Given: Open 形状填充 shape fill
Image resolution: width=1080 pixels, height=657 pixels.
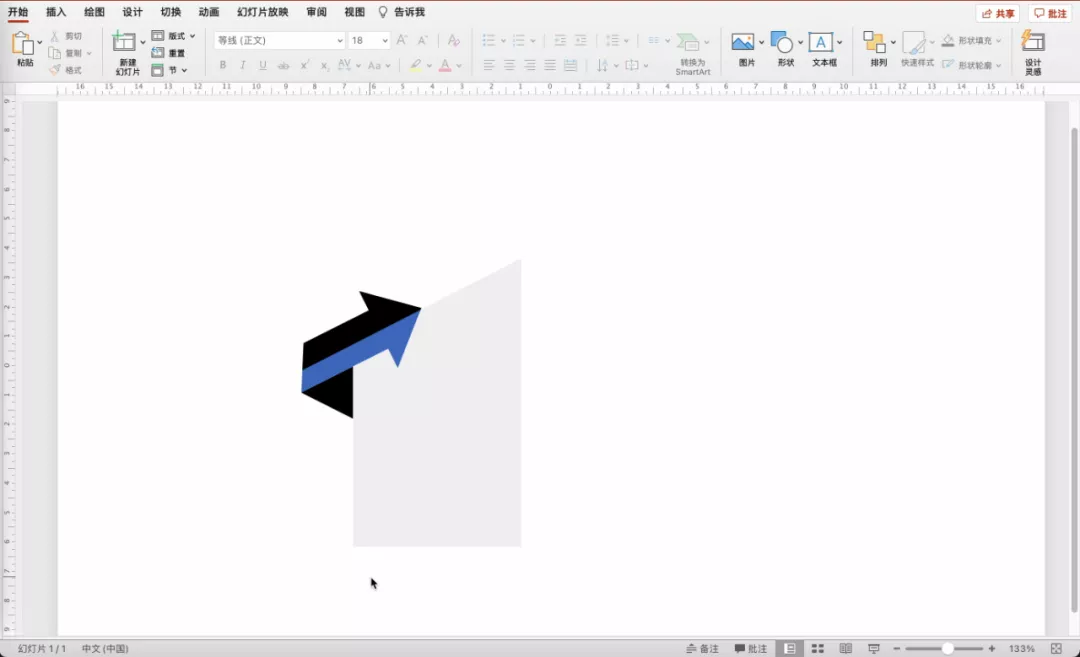Looking at the screenshot, I should click(971, 41).
